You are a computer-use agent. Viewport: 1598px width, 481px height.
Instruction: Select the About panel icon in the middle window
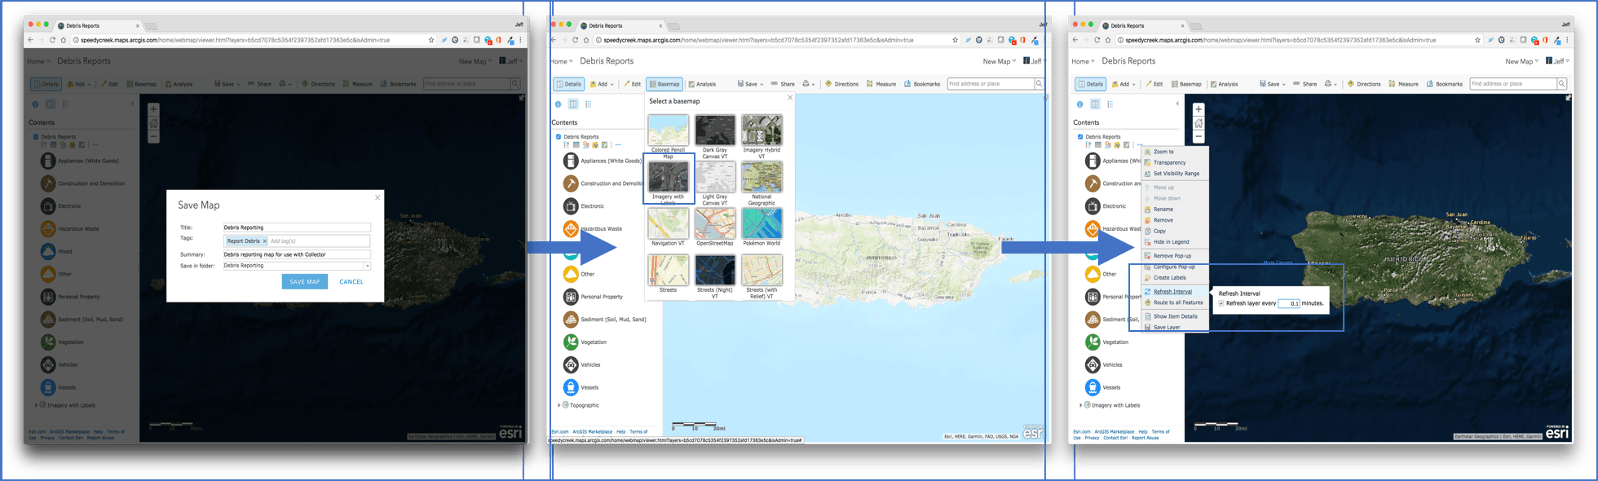(558, 104)
